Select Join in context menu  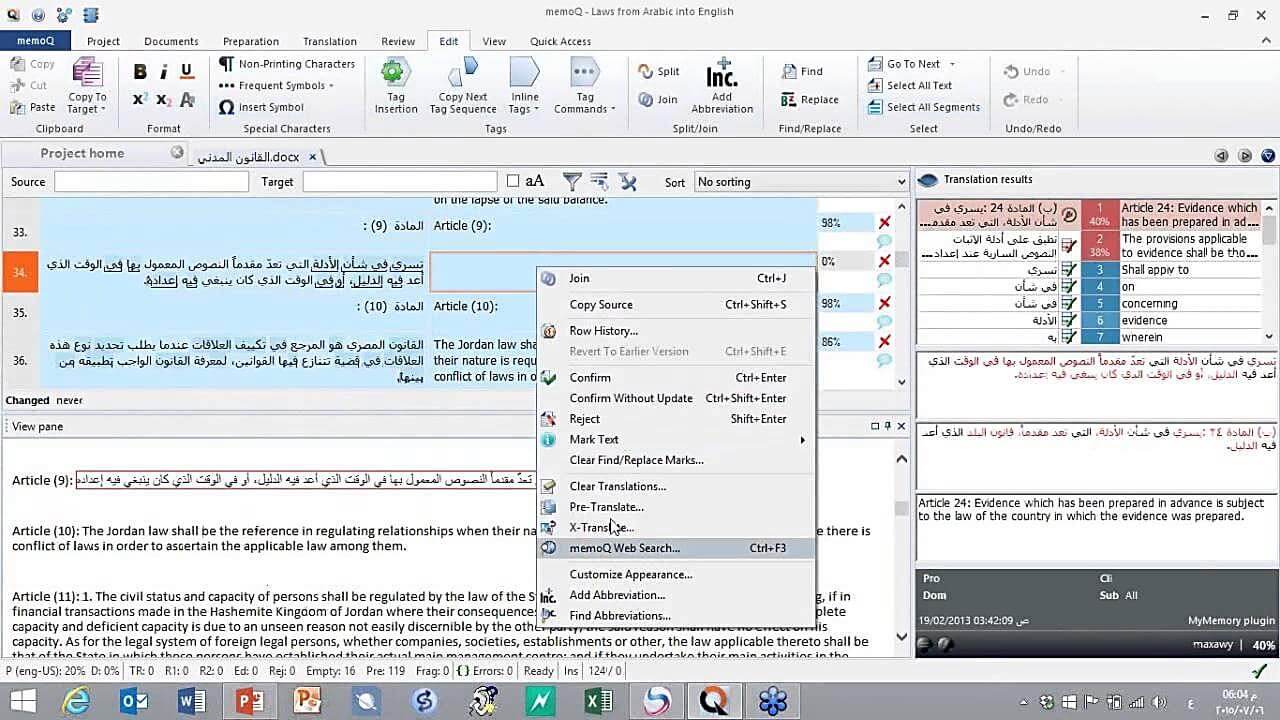[676, 278]
